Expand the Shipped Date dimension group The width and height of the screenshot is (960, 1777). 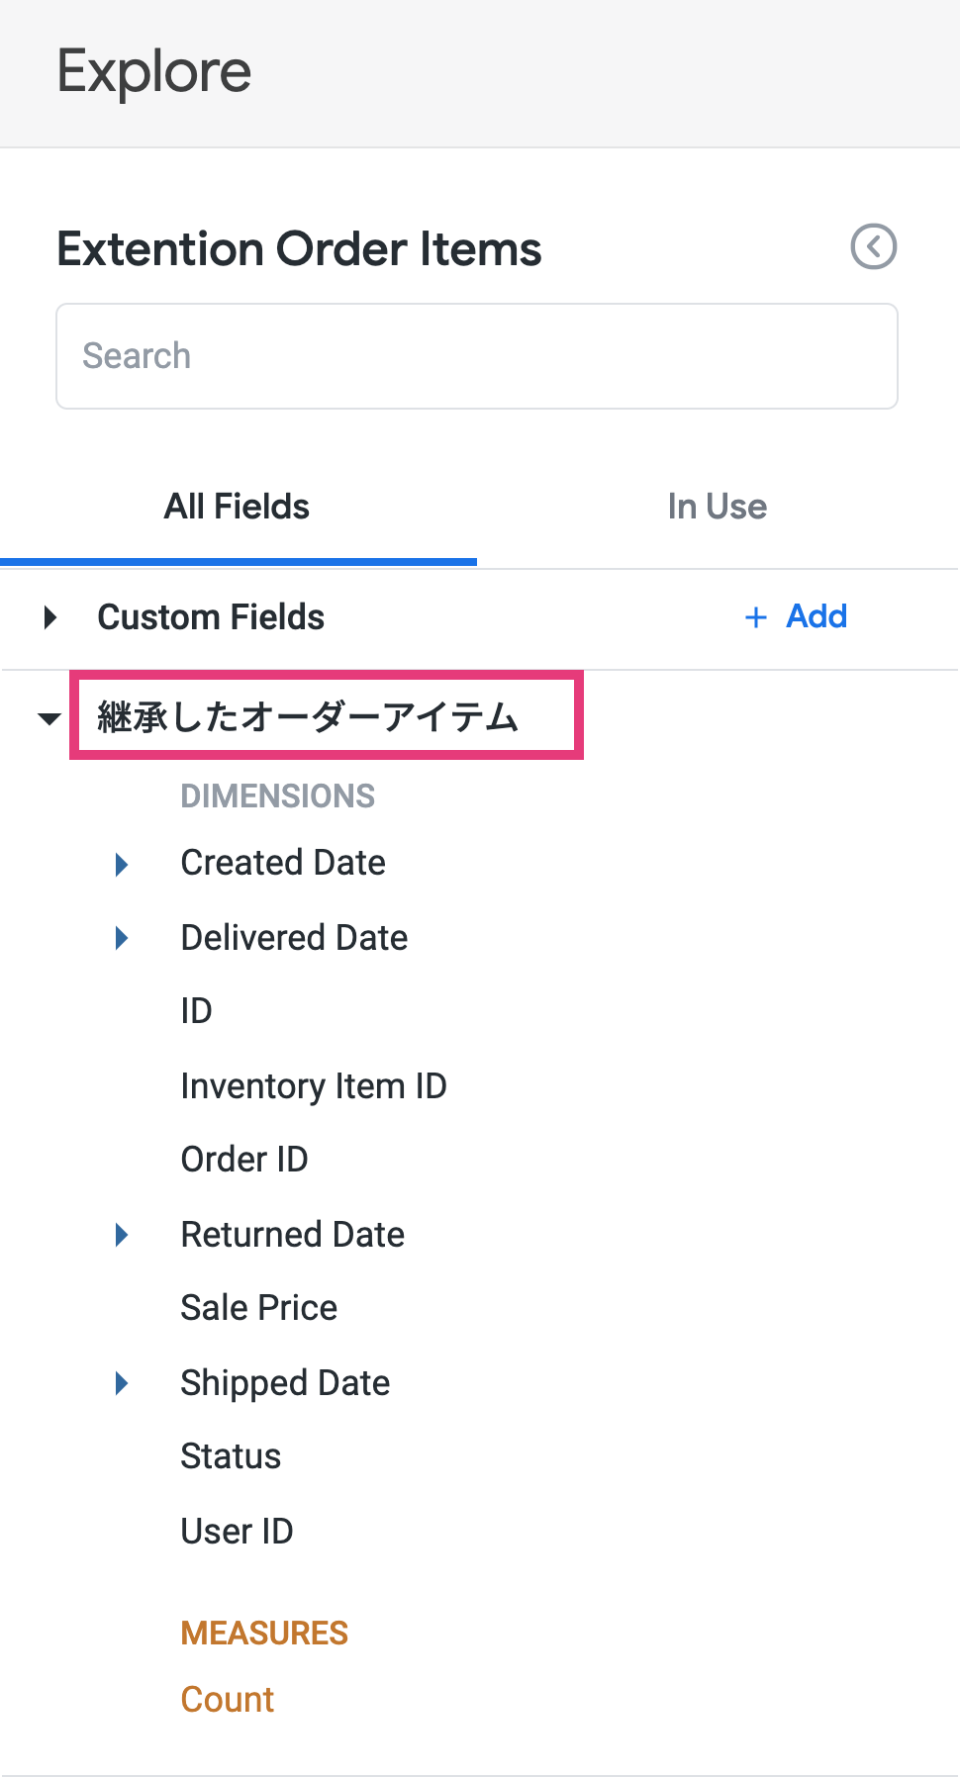121,1383
